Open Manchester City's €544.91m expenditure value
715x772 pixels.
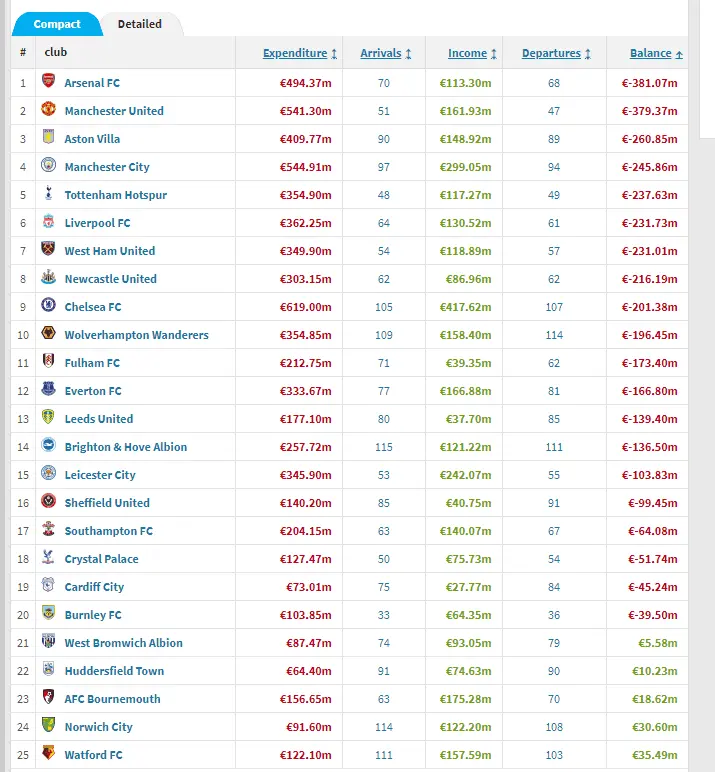[303, 166]
